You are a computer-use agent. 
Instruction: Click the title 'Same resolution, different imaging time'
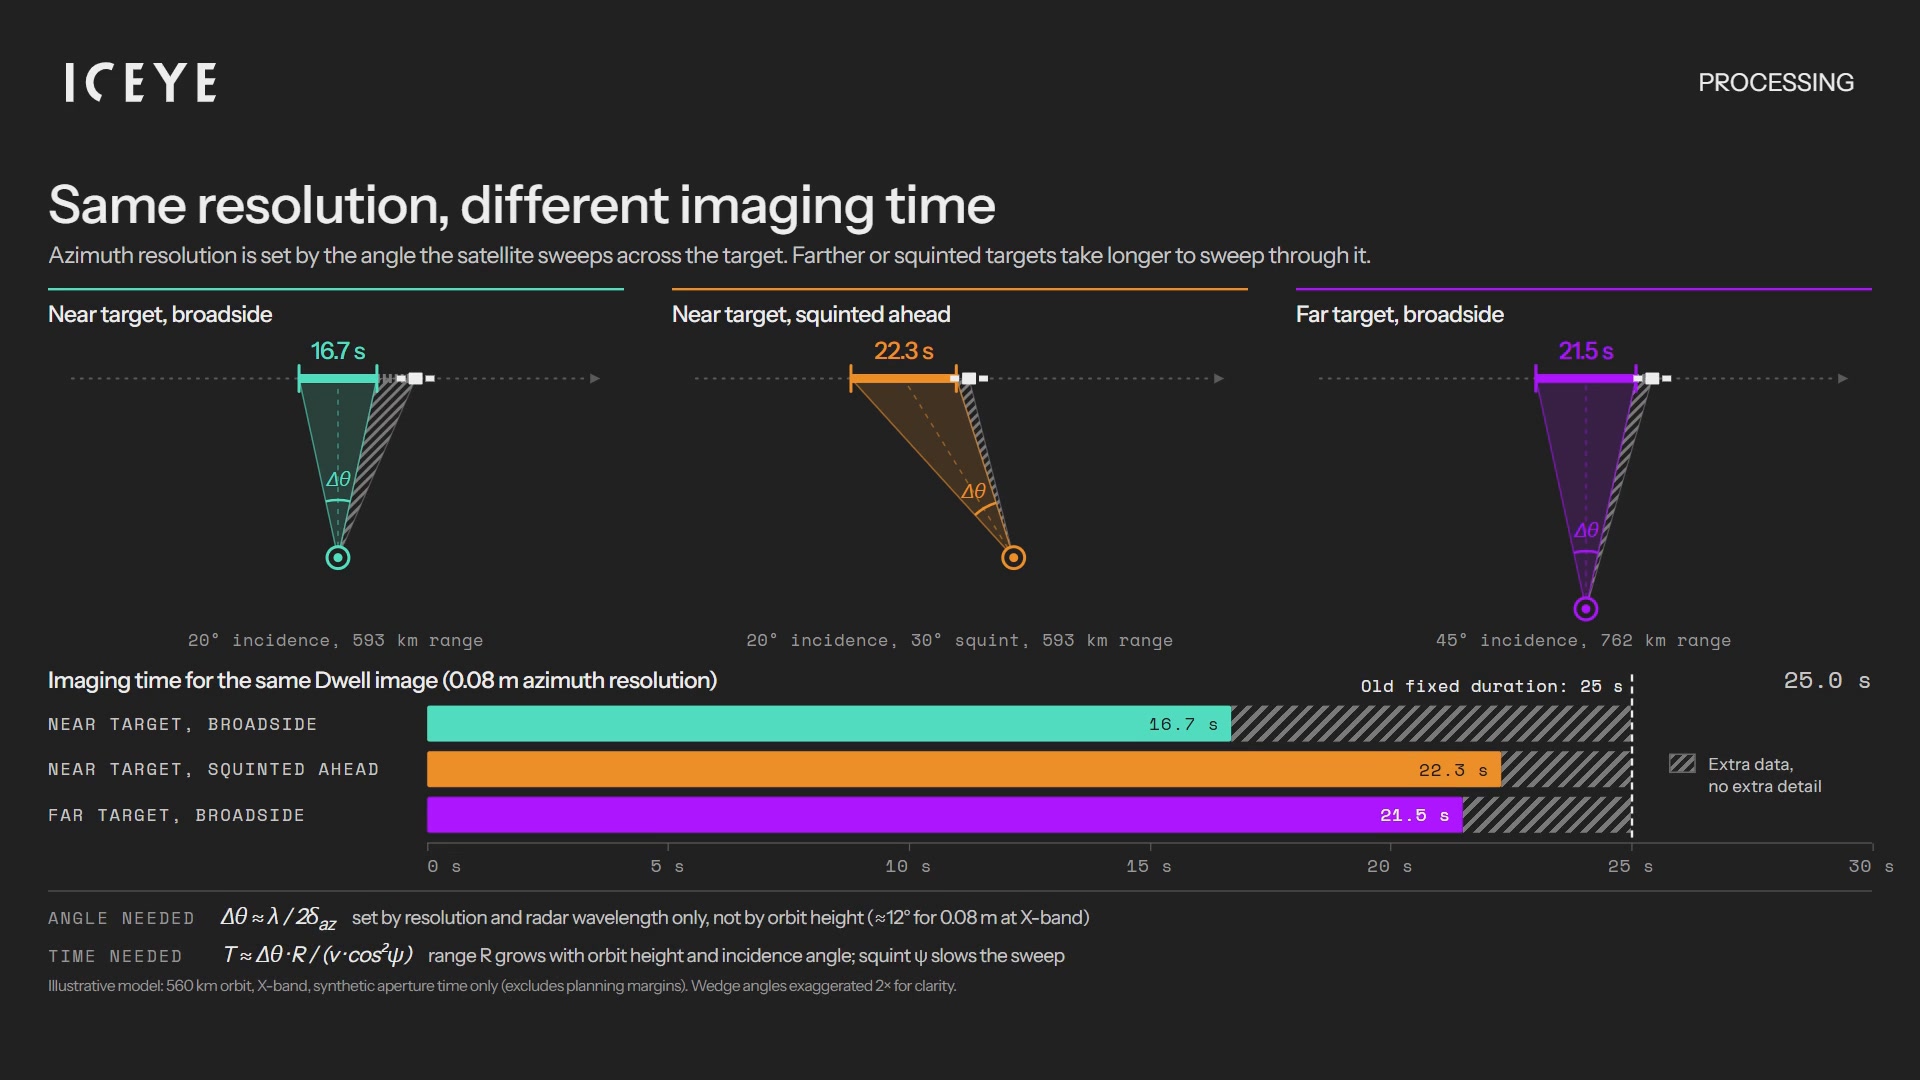[522, 205]
